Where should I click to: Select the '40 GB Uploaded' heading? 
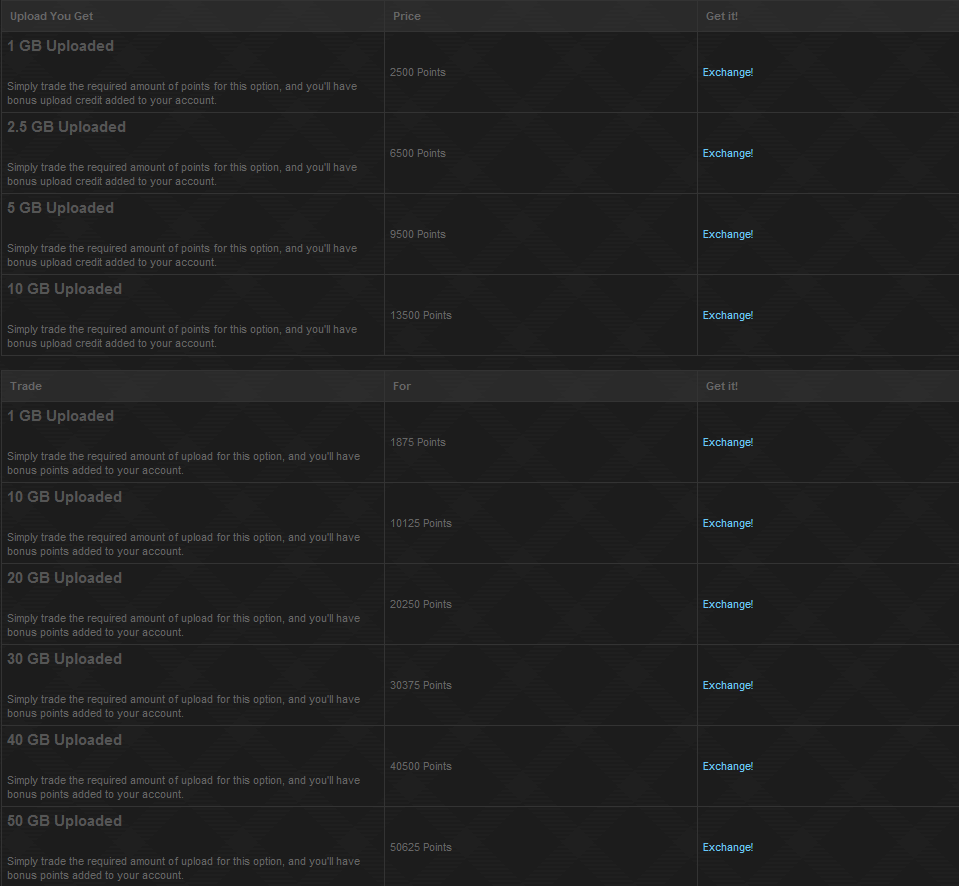(64, 740)
